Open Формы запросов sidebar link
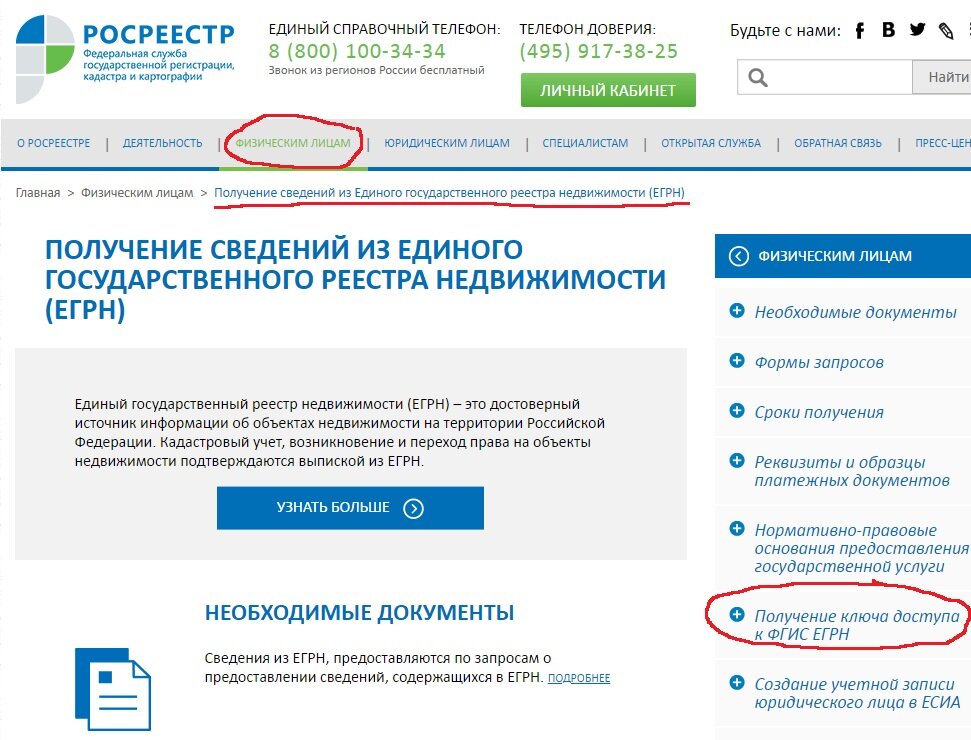The height and width of the screenshot is (740, 971). pyautogui.click(x=819, y=362)
